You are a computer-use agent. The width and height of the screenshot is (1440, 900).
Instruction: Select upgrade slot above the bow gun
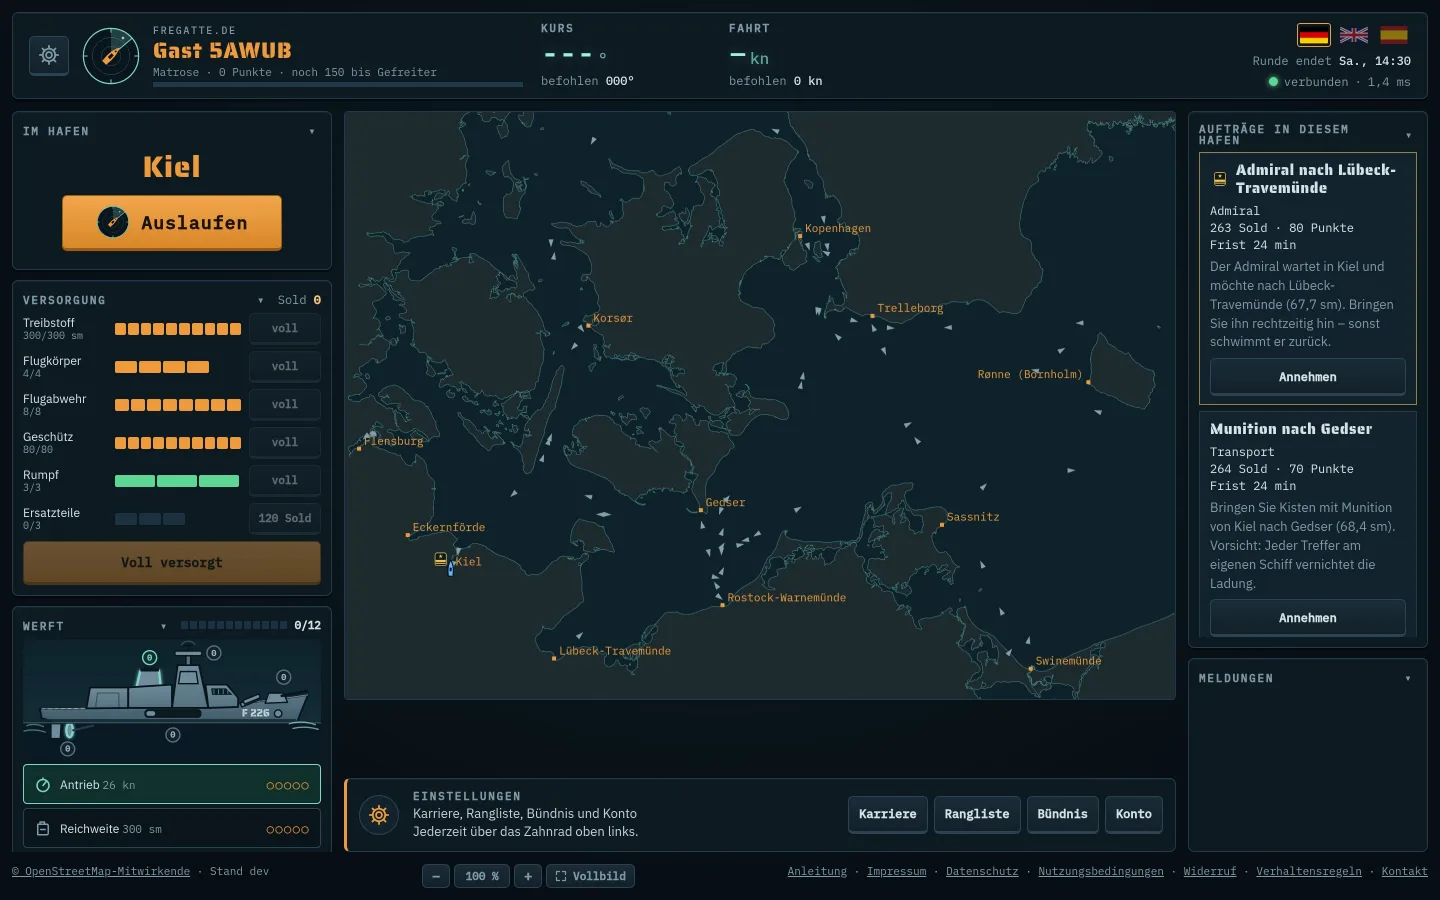[284, 677]
